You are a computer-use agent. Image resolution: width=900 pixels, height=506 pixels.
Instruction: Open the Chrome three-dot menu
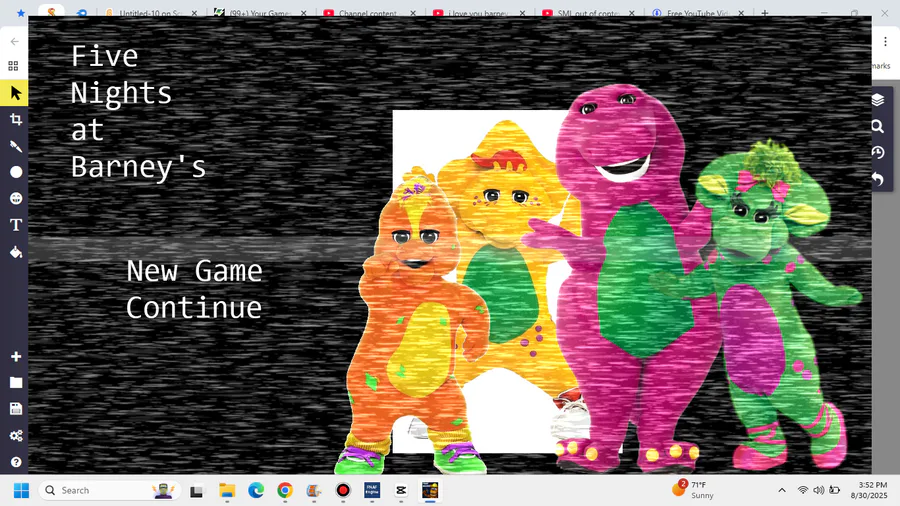point(885,41)
